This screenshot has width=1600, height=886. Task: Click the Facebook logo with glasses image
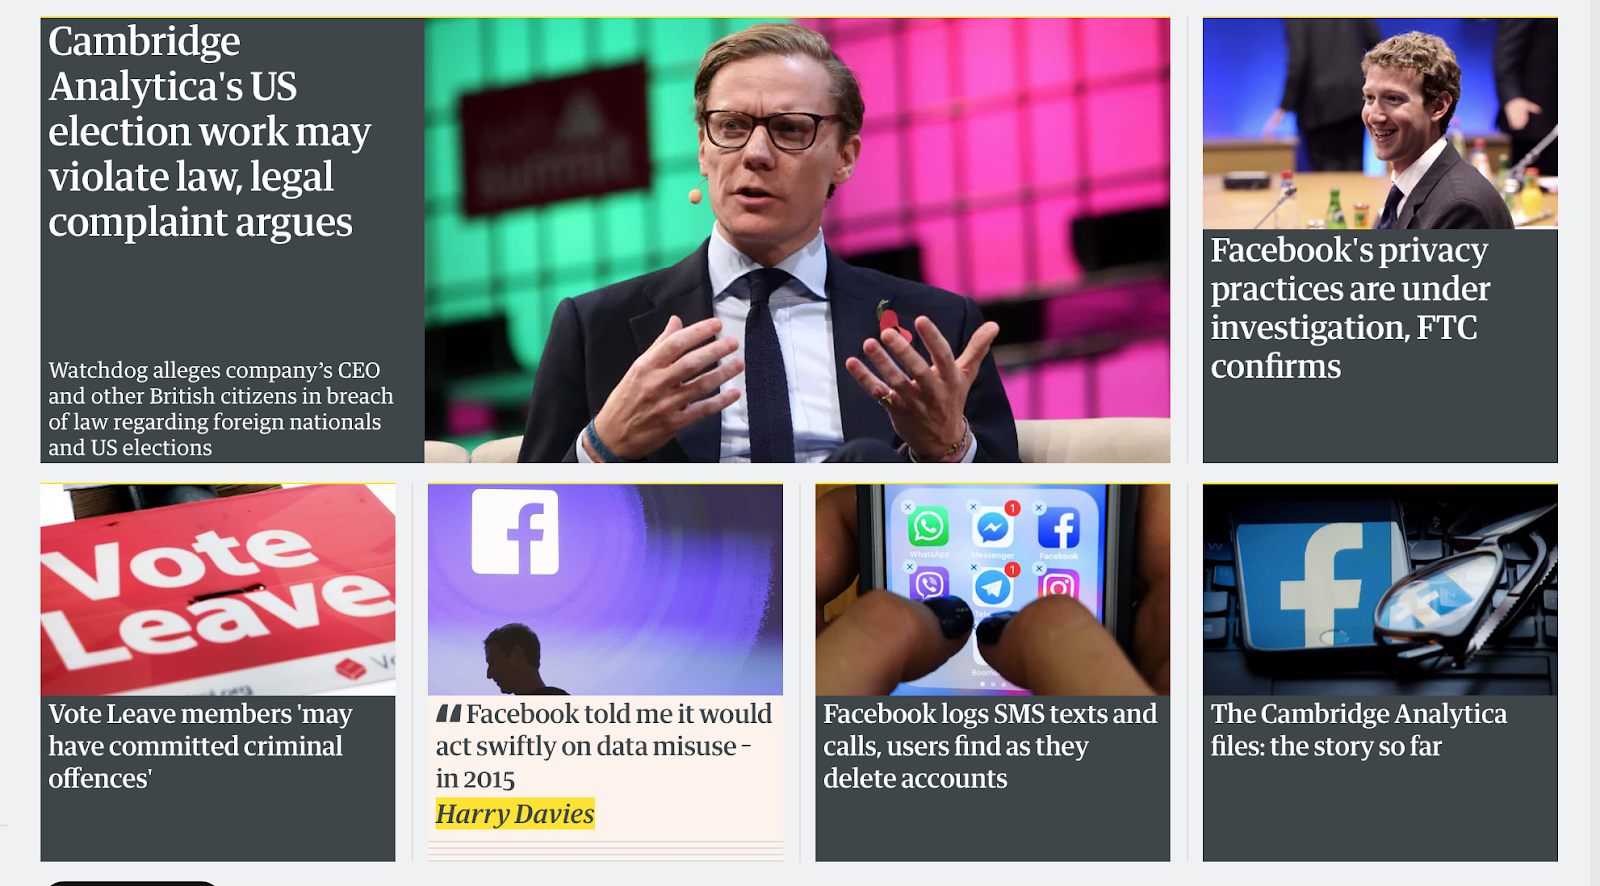[x=1380, y=590]
